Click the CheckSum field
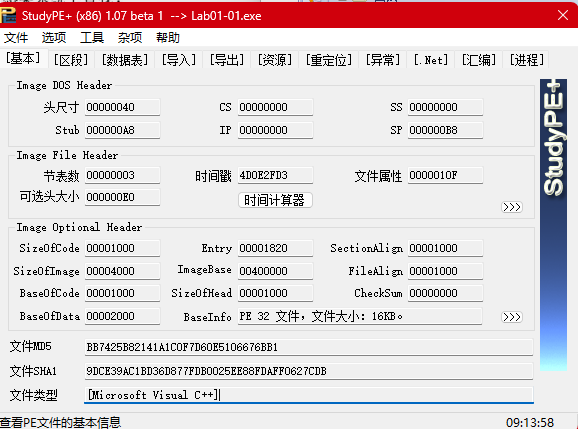The width and height of the screenshot is (578, 429). (445, 293)
